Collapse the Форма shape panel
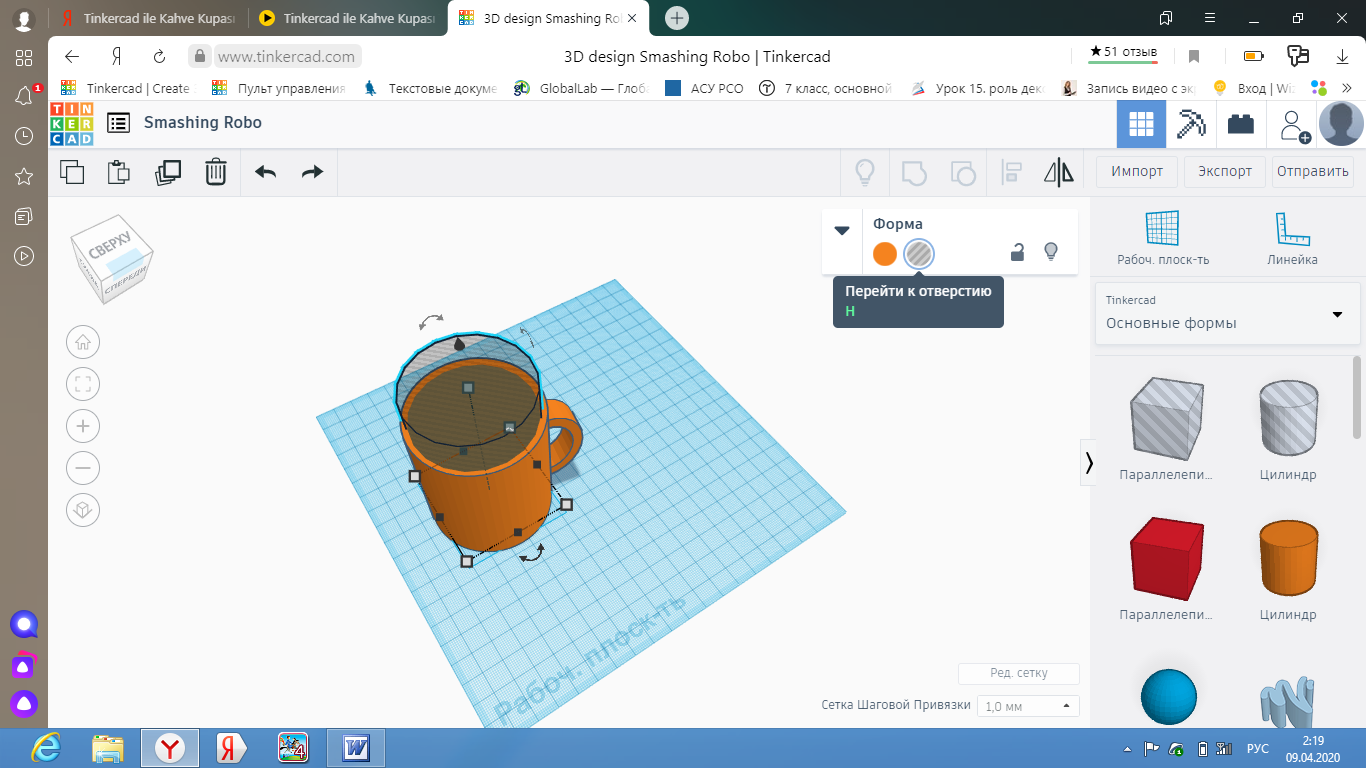This screenshot has width=1366, height=768. pyautogui.click(x=842, y=231)
